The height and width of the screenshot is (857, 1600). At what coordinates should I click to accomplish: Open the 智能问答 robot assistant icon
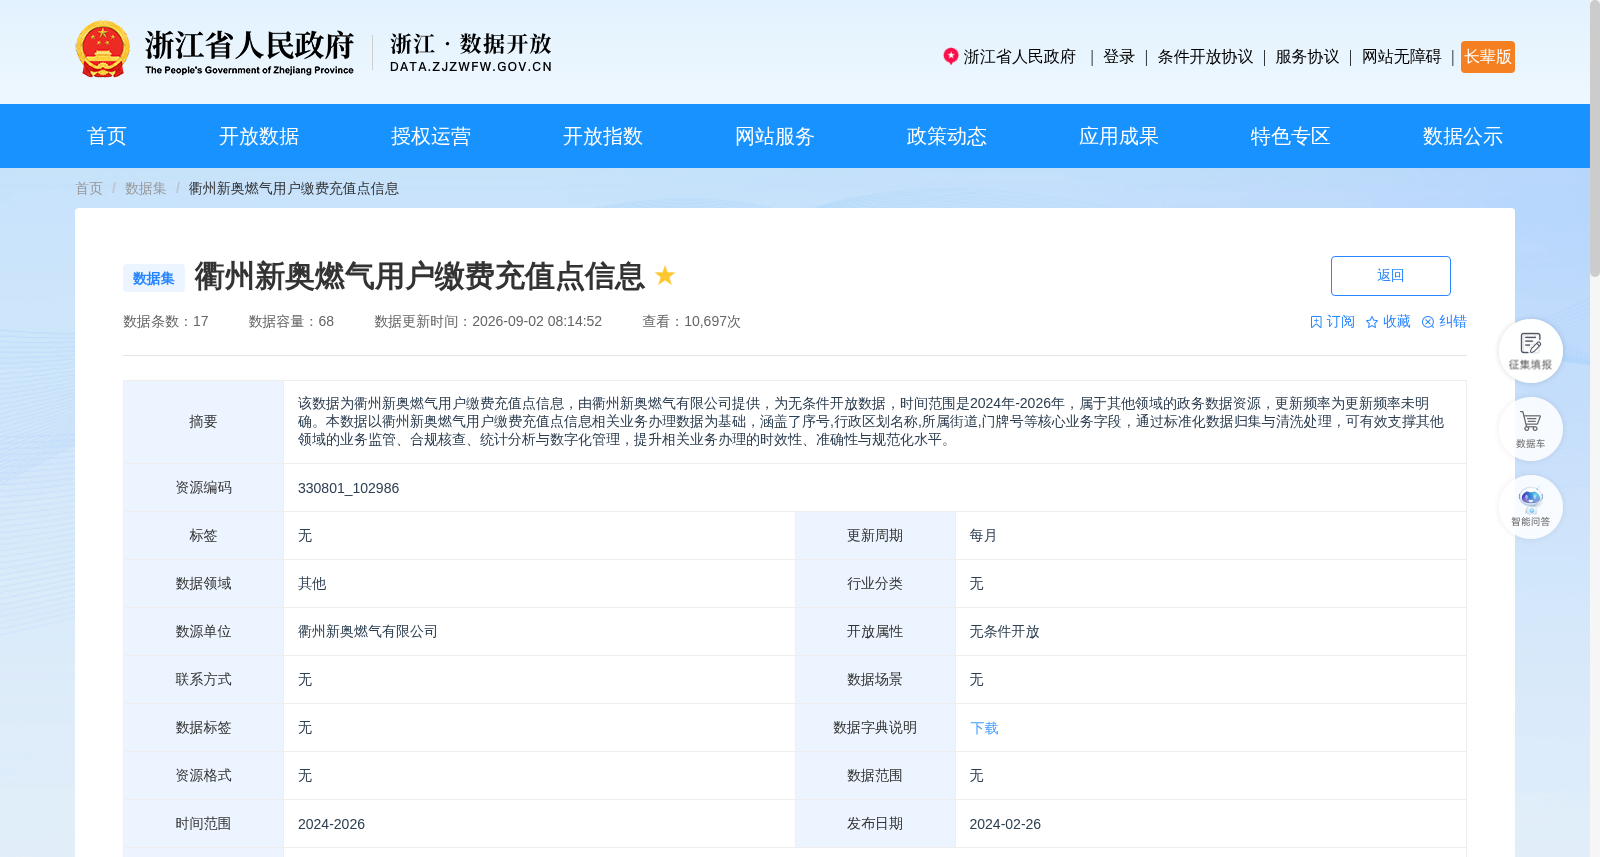1530,506
